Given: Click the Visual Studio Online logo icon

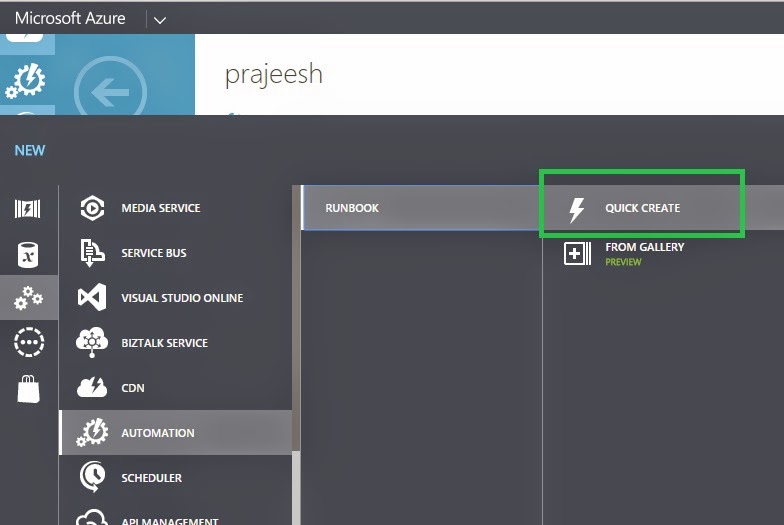Looking at the screenshot, I should (92, 298).
